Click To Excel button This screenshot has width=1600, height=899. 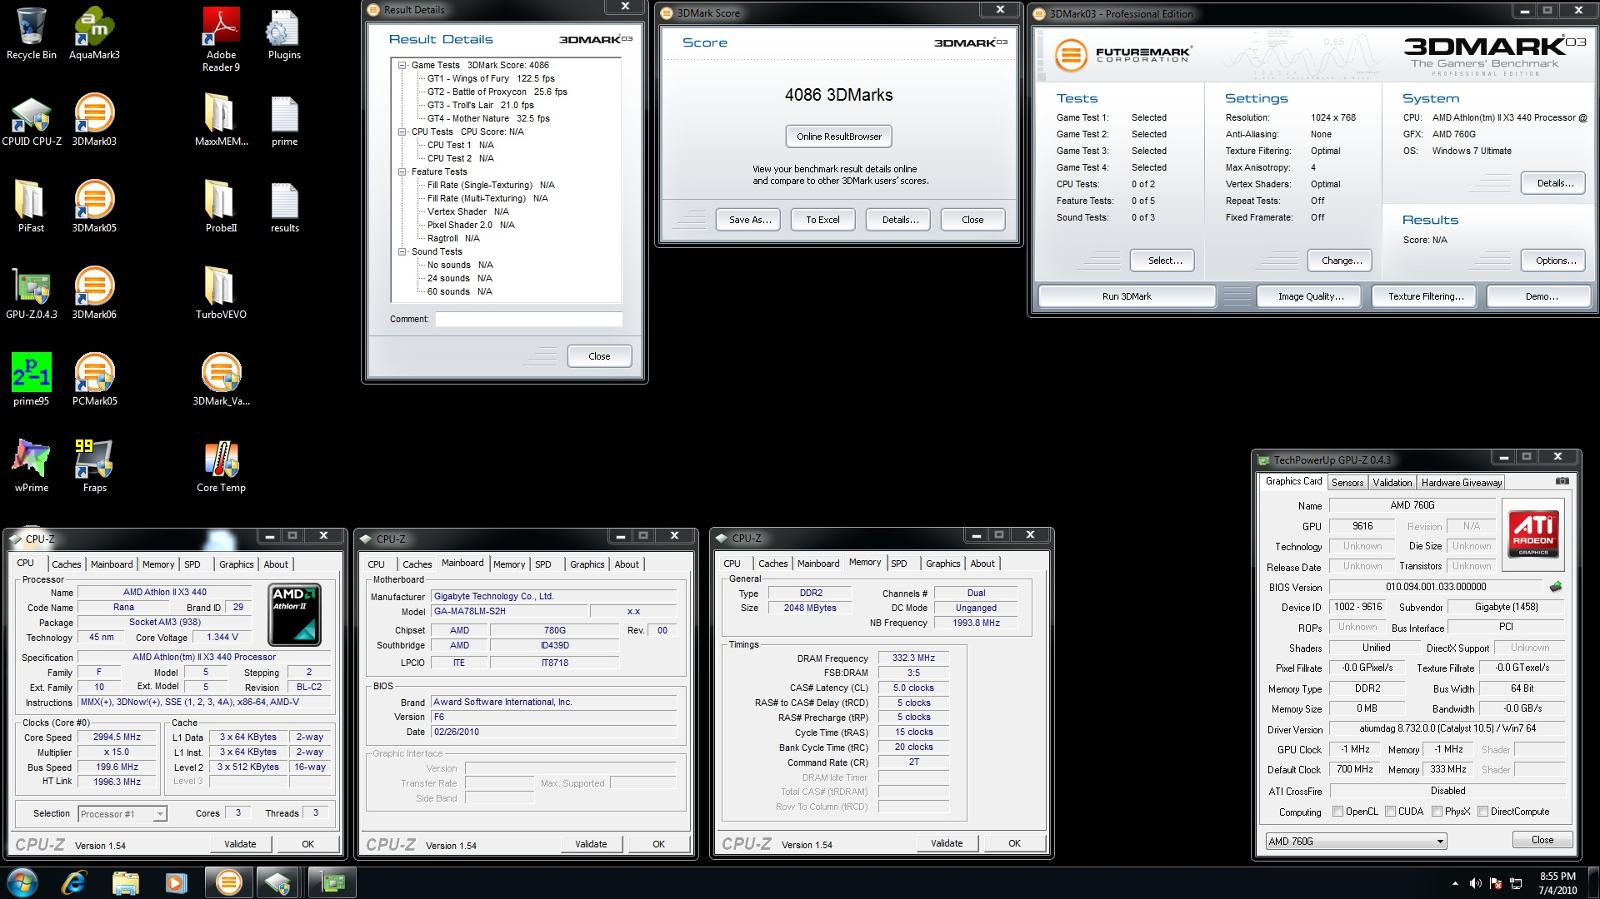tap(823, 219)
